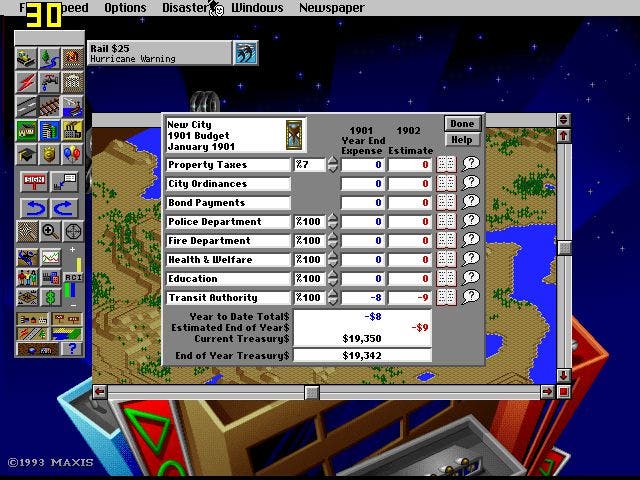Select the Emergency dispatch tool
Viewport: 640px width, 480px height.
click(72, 58)
